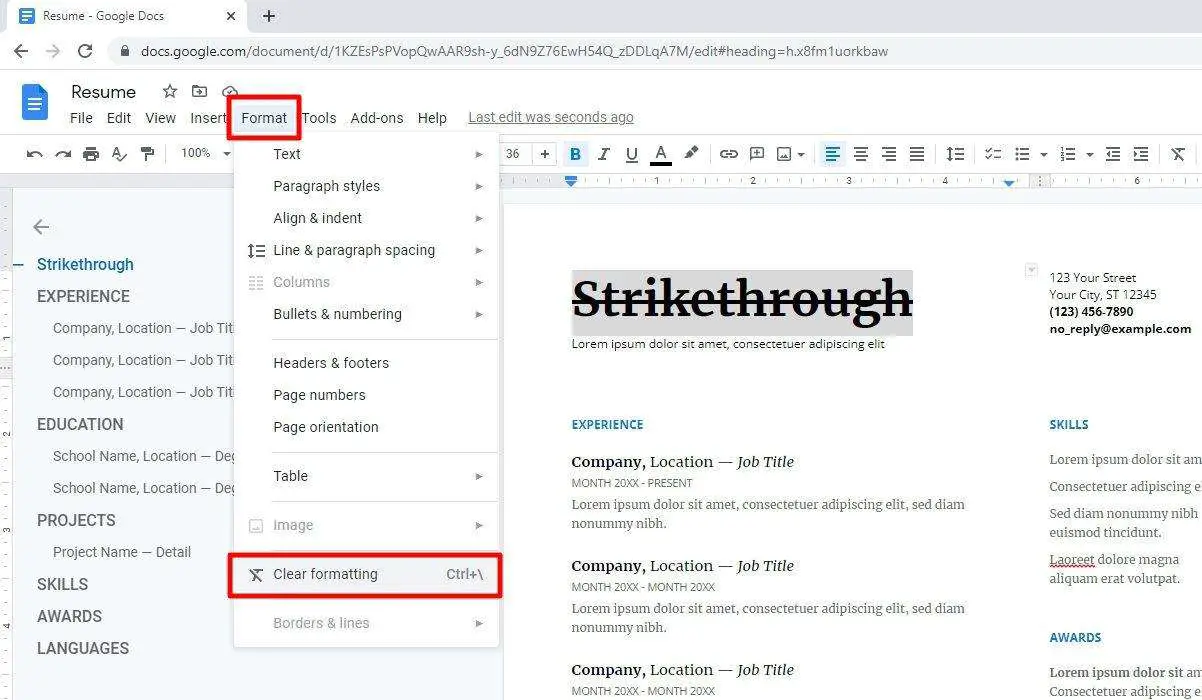Increase font size with plus button
This screenshot has width=1202, height=700.
tap(544, 154)
